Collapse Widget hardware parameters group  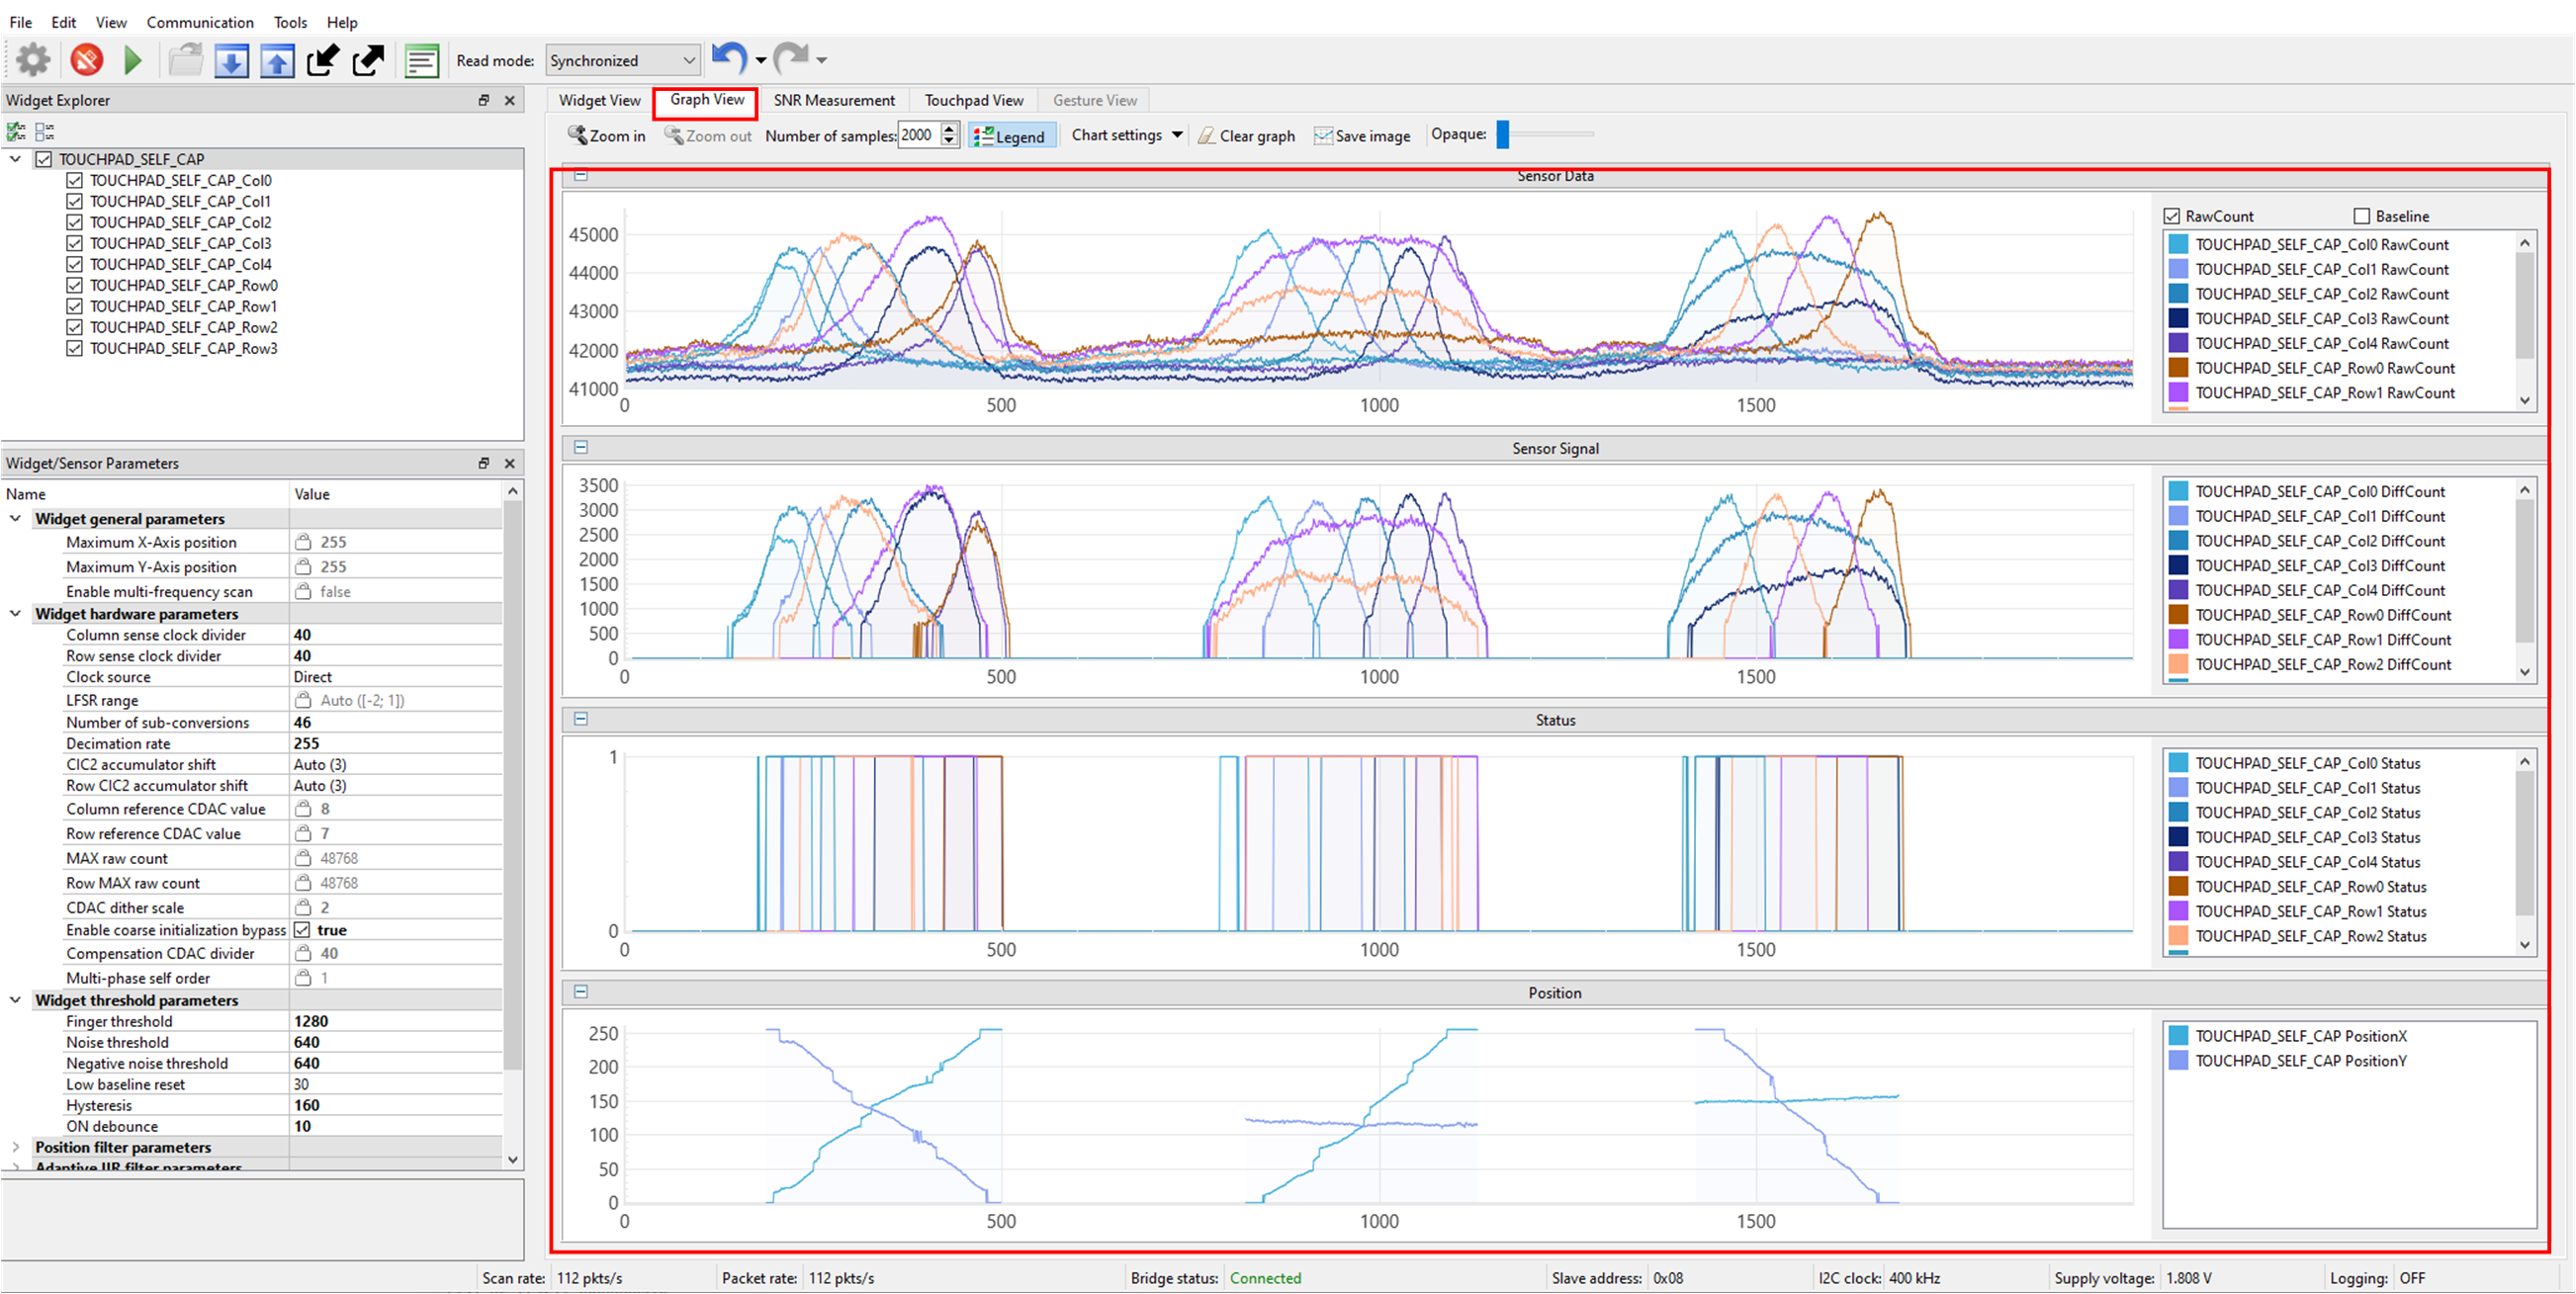pyautogui.click(x=15, y=614)
